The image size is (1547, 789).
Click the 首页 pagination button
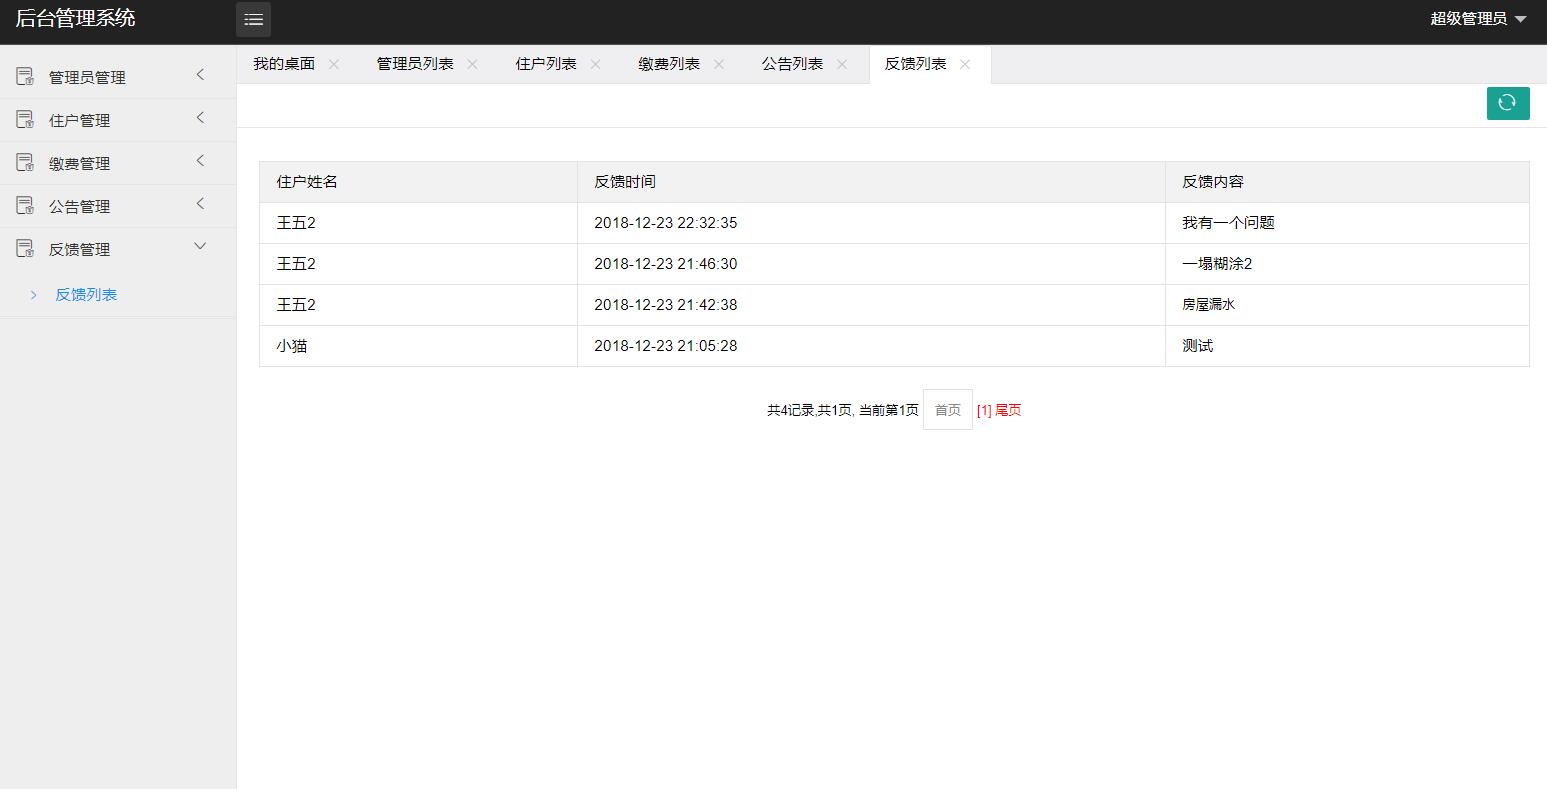click(x=947, y=409)
